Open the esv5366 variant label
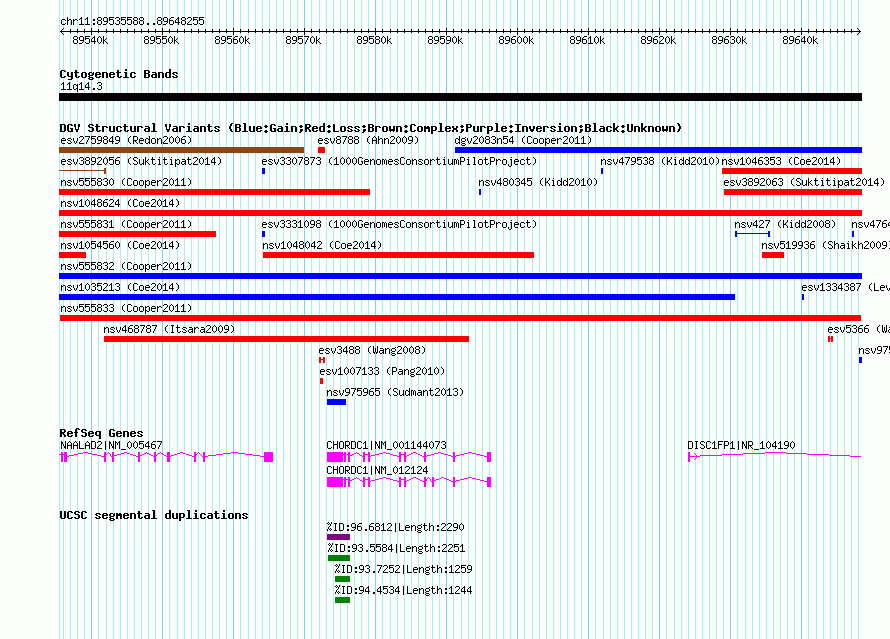Viewport: 890px width, 639px height. pyautogui.click(x=858, y=329)
